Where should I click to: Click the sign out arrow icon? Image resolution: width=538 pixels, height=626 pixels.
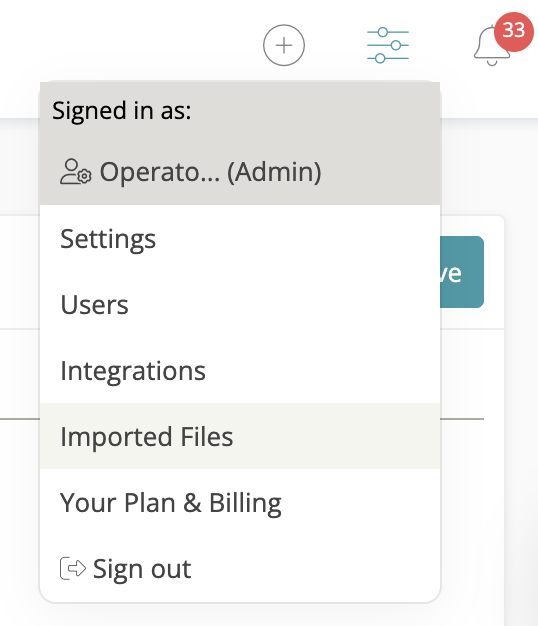(x=73, y=568)
